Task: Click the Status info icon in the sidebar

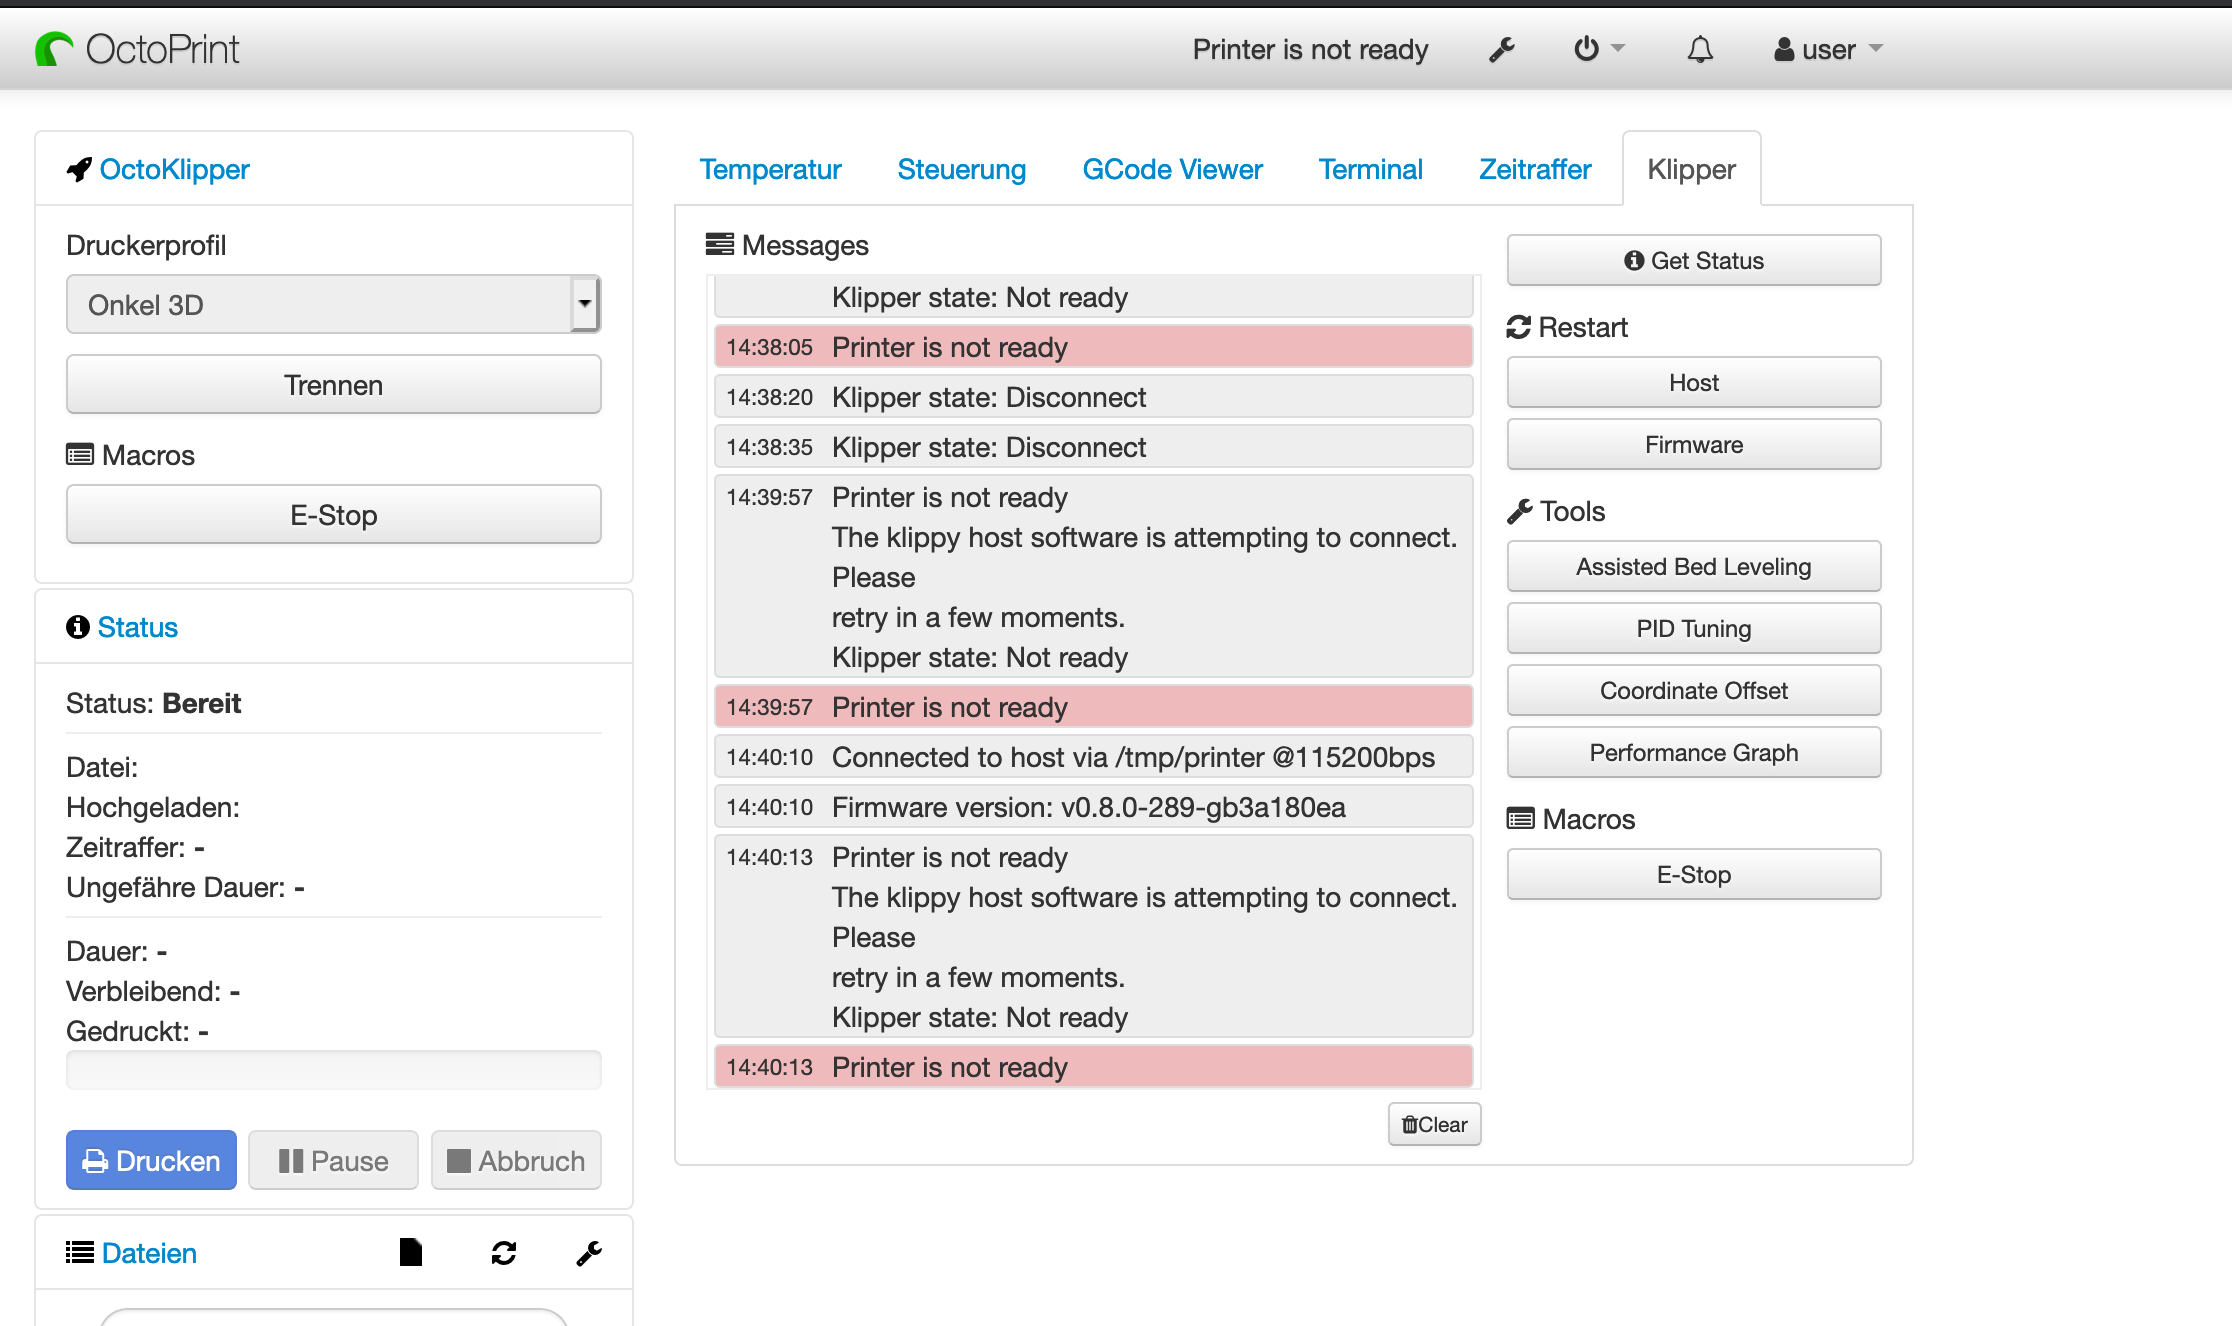Action: tap(78, 627)
